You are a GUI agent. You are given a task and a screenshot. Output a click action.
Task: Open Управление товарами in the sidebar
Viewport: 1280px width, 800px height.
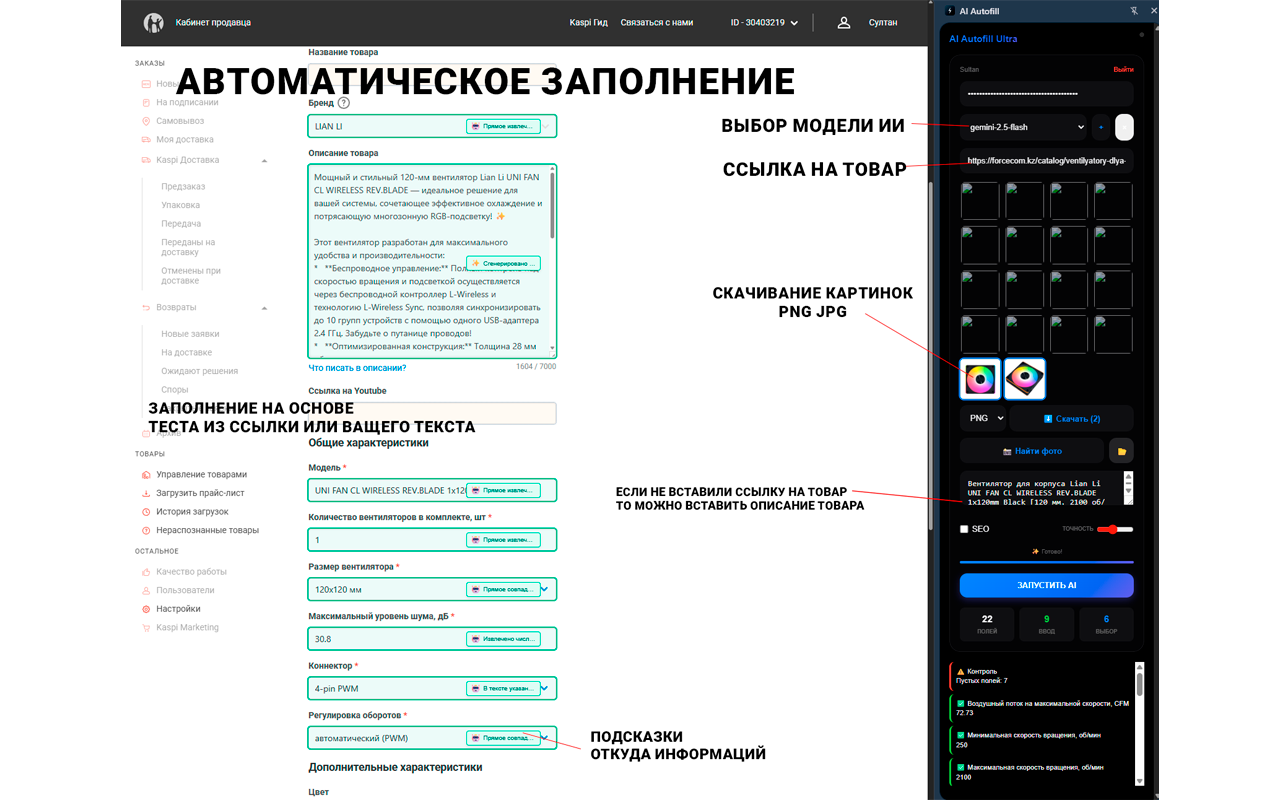coord(201,474)
